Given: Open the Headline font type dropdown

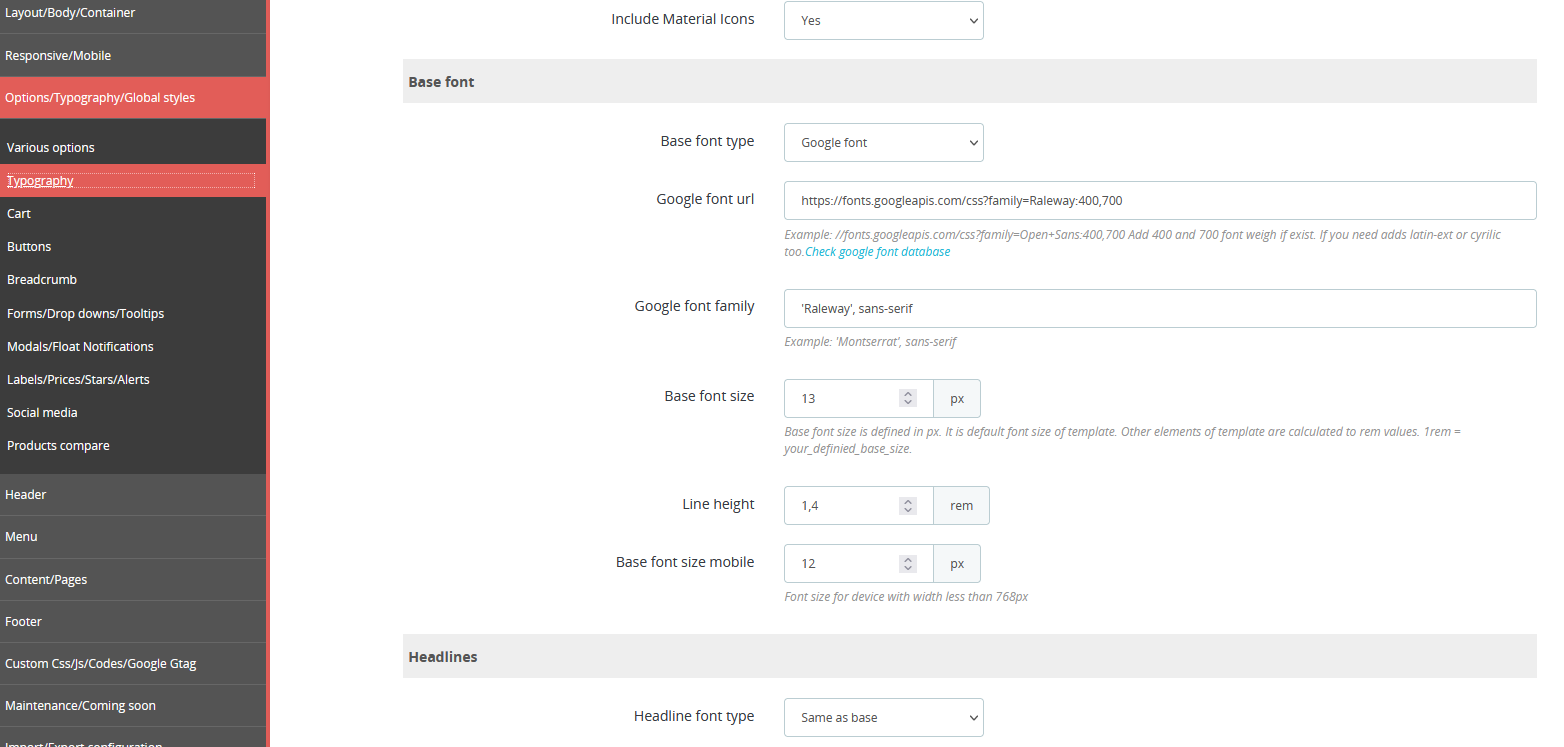Looking at the screenshot, I should click(883, 717).
